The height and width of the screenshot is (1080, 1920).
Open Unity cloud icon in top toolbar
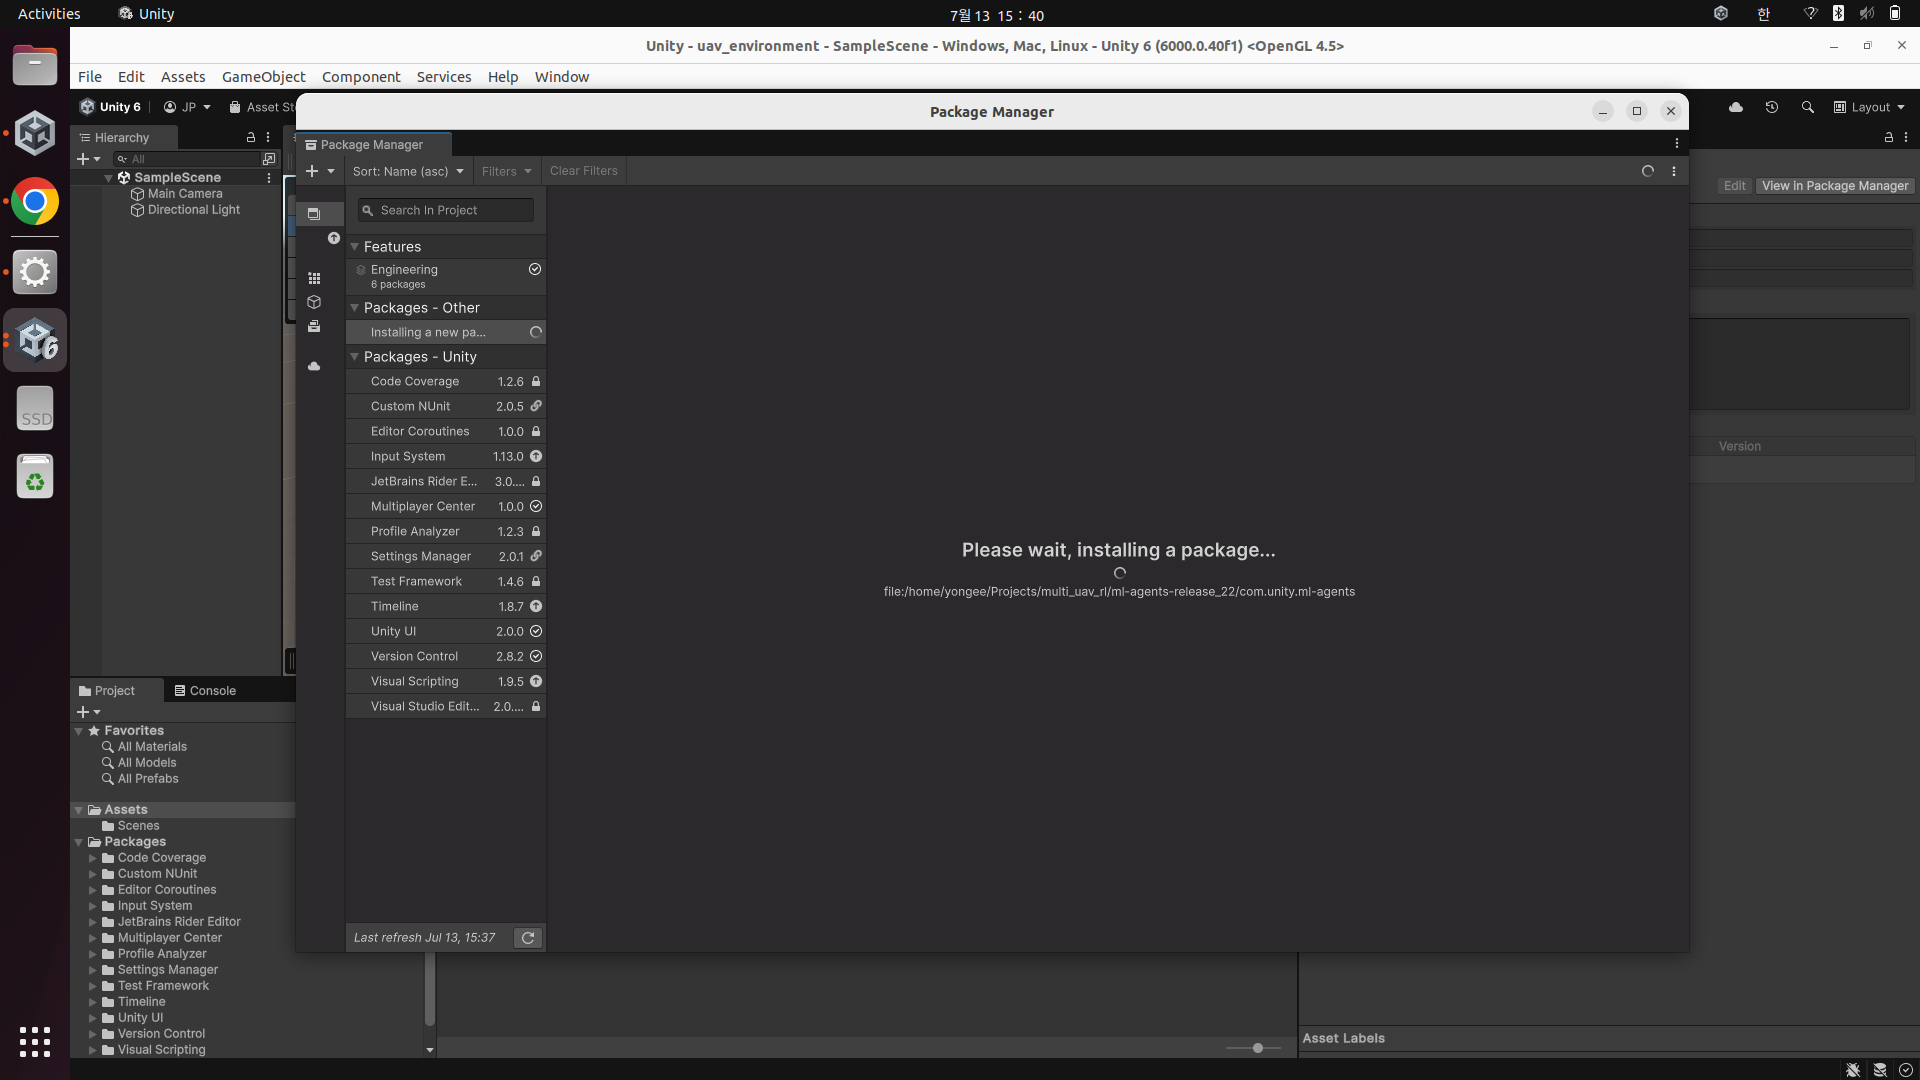1736,107
